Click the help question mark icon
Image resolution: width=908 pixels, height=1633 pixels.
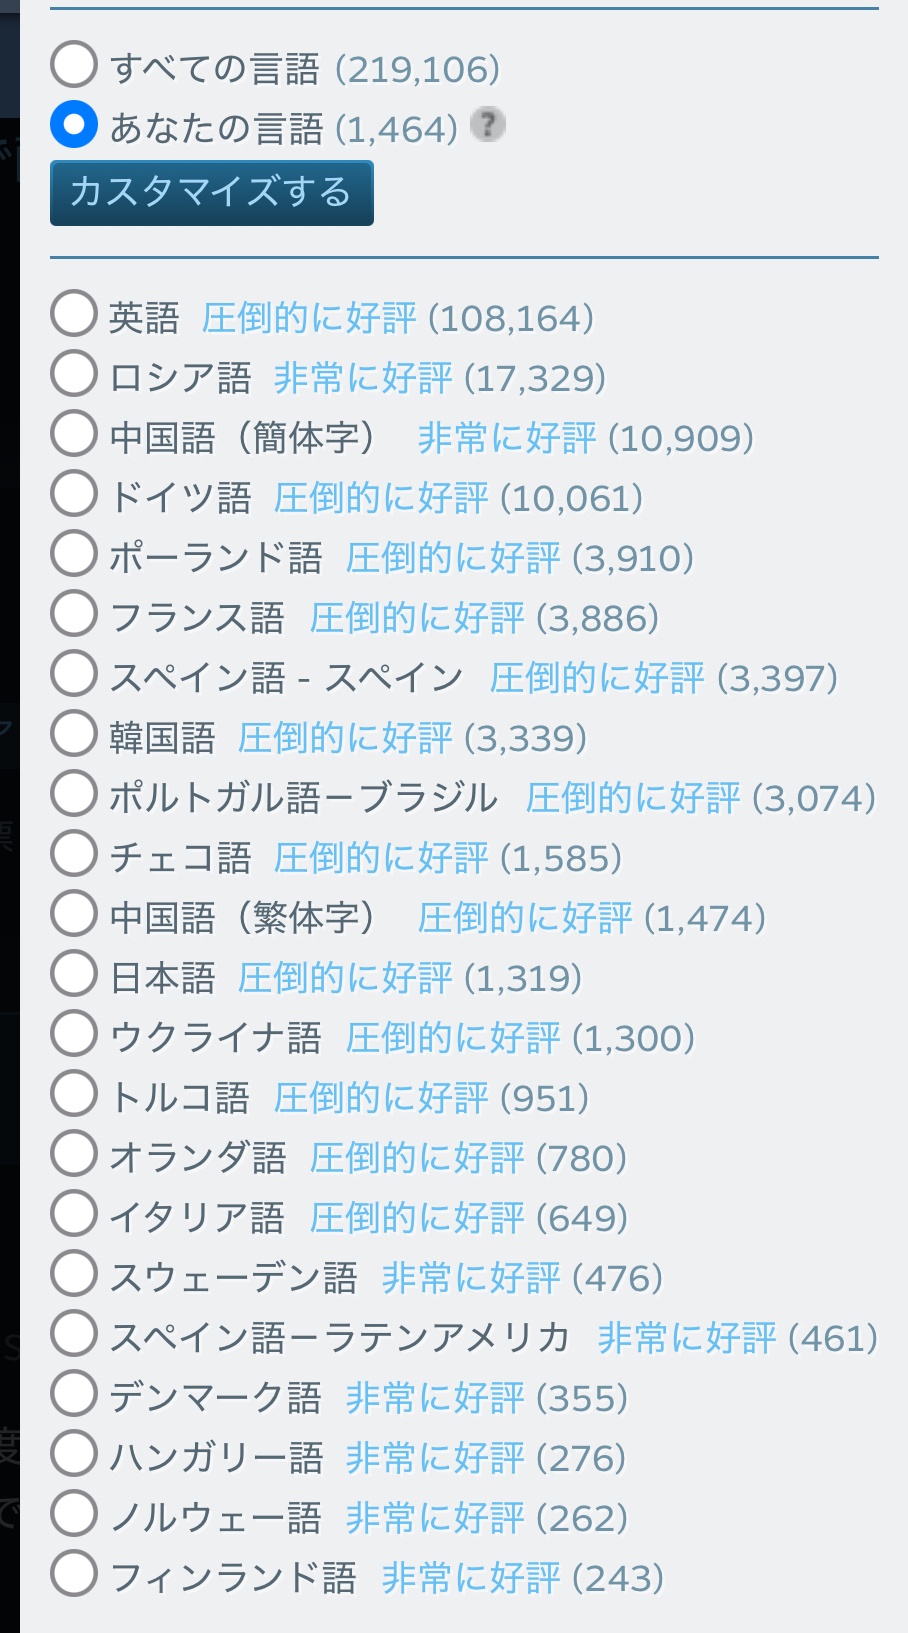click(488, 125)
